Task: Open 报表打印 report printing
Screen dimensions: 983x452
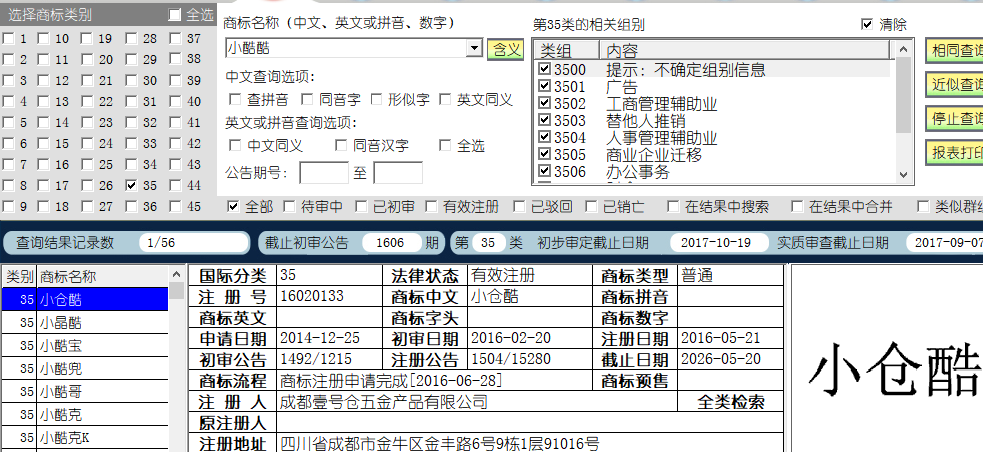Action: pyautogui.click(x=954, y=153)
